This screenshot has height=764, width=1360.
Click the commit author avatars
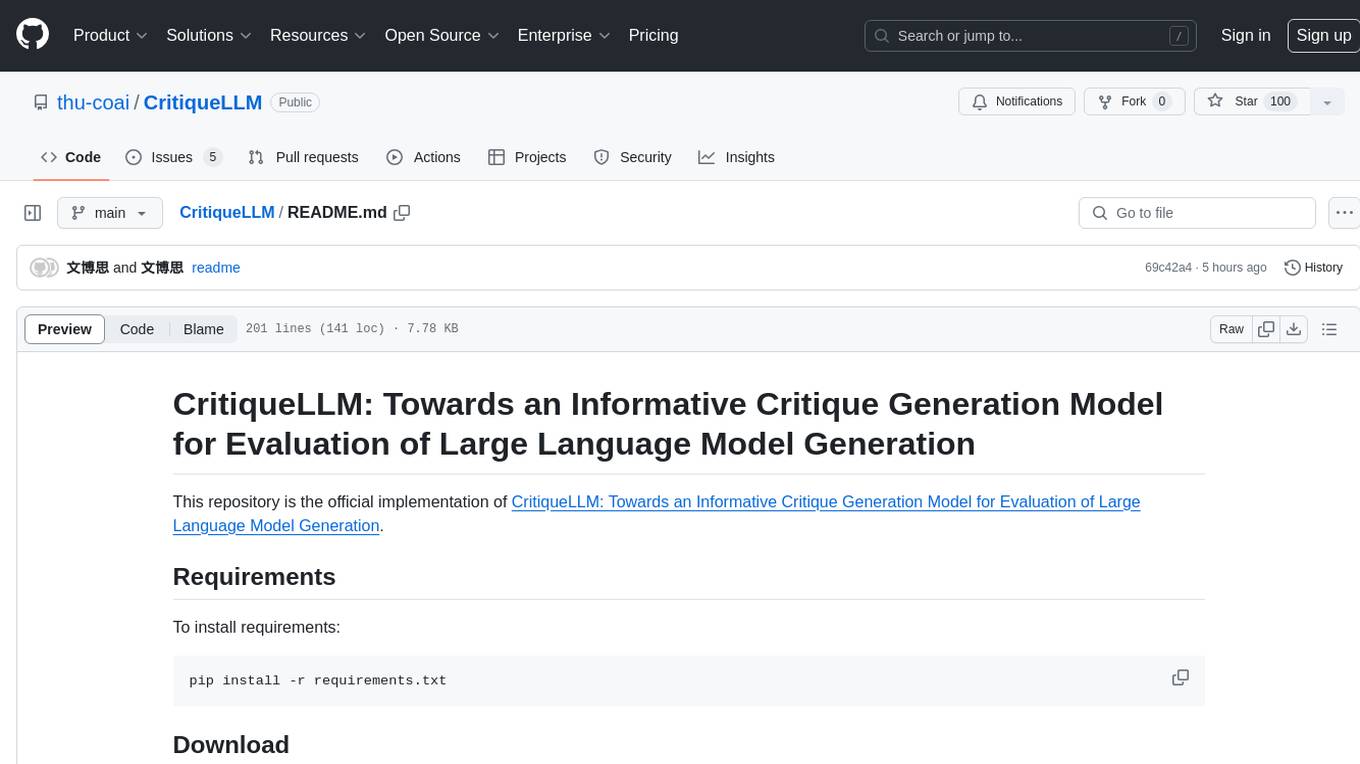click(x=45, y=267)
